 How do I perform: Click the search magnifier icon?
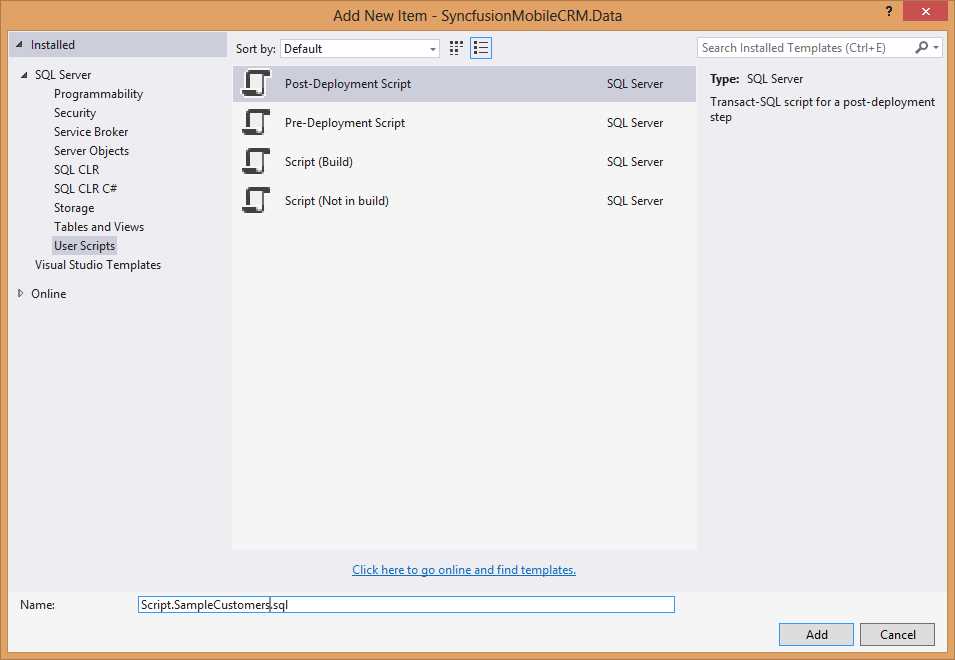tap(922, 47)
